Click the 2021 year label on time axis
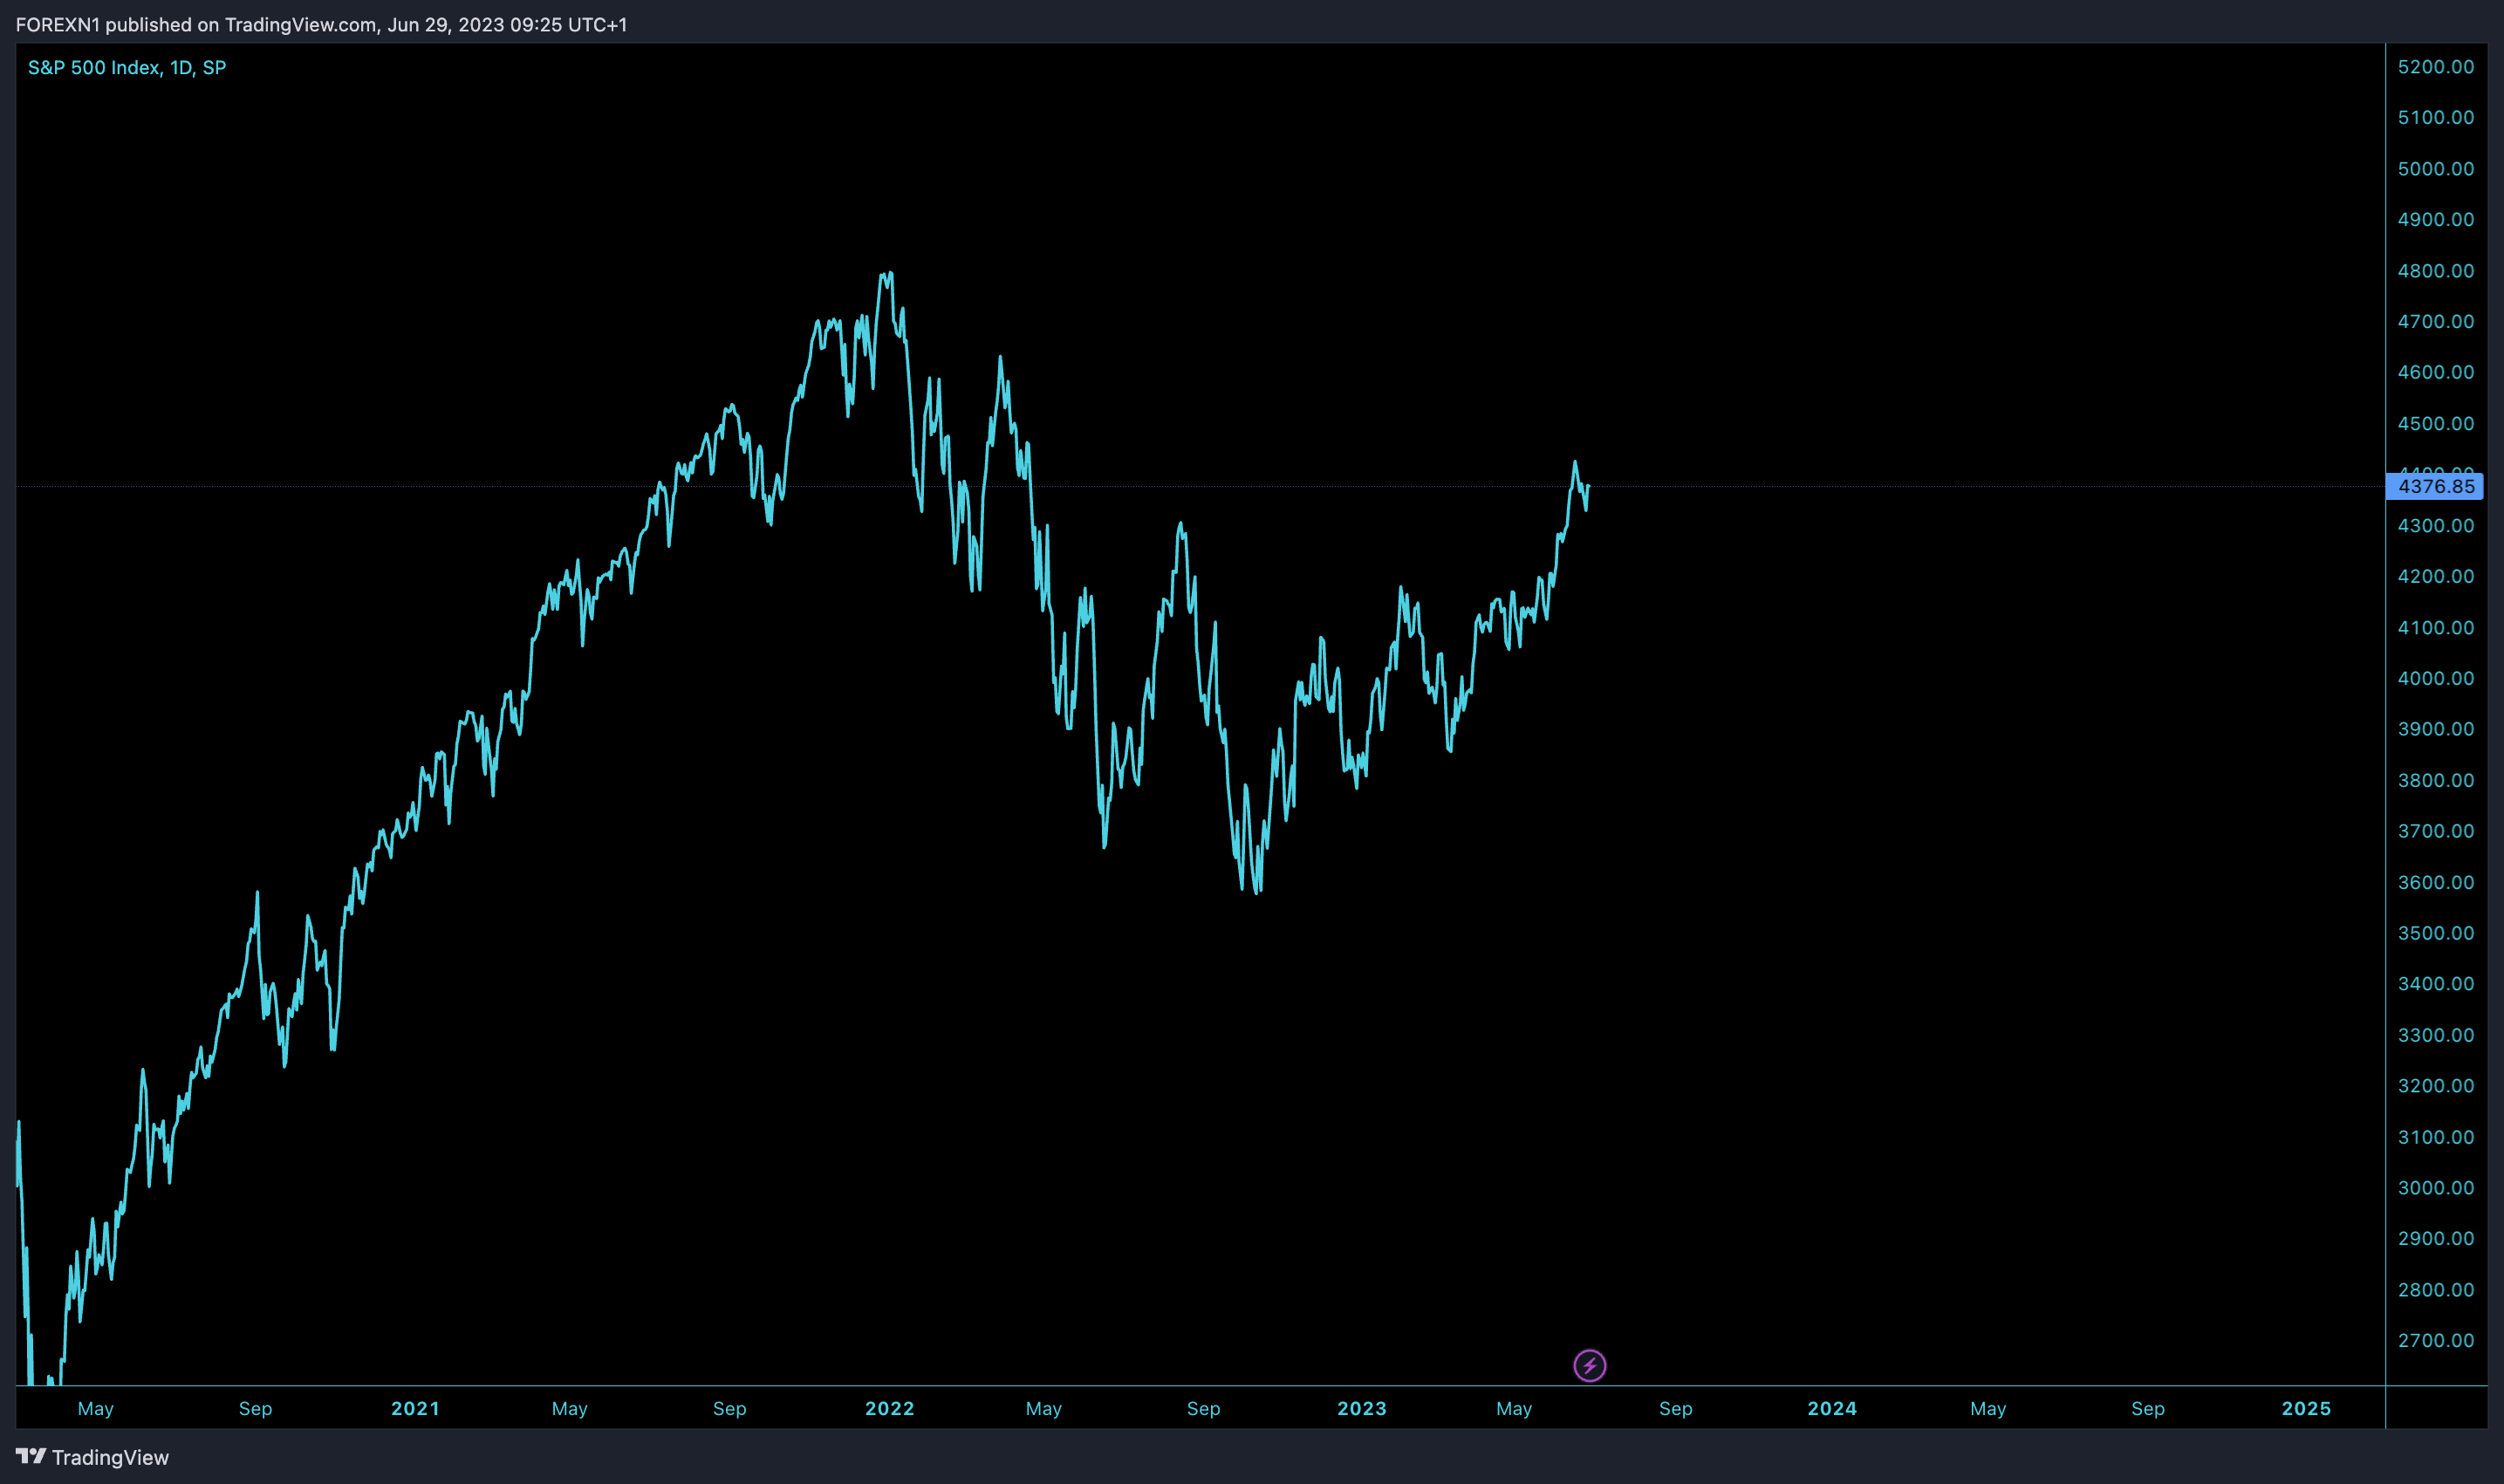 [415, 1408]
